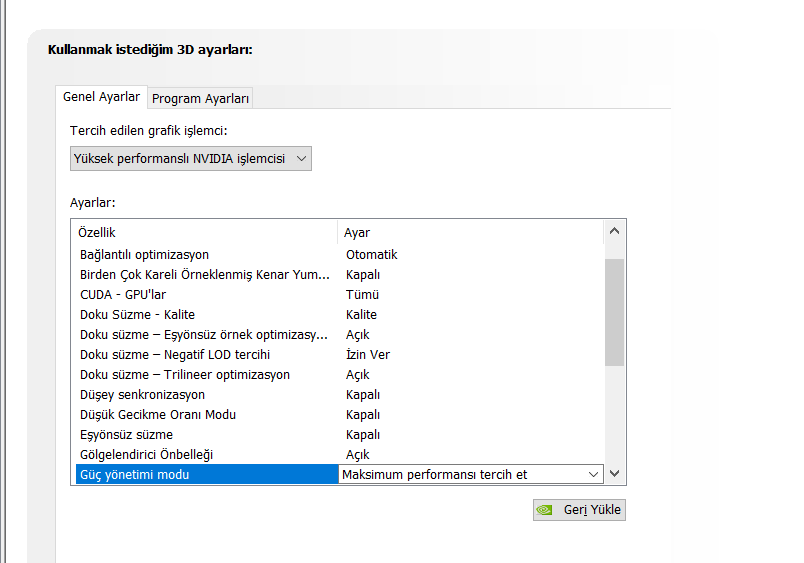Click Açık value for Gölgelendirici Önbelleği

point(357,455)
